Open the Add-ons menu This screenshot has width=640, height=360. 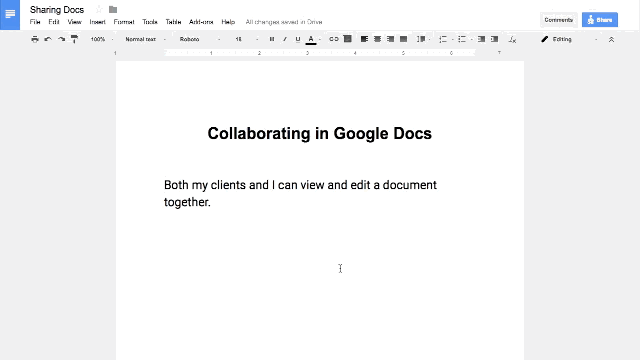coord(201,22)
